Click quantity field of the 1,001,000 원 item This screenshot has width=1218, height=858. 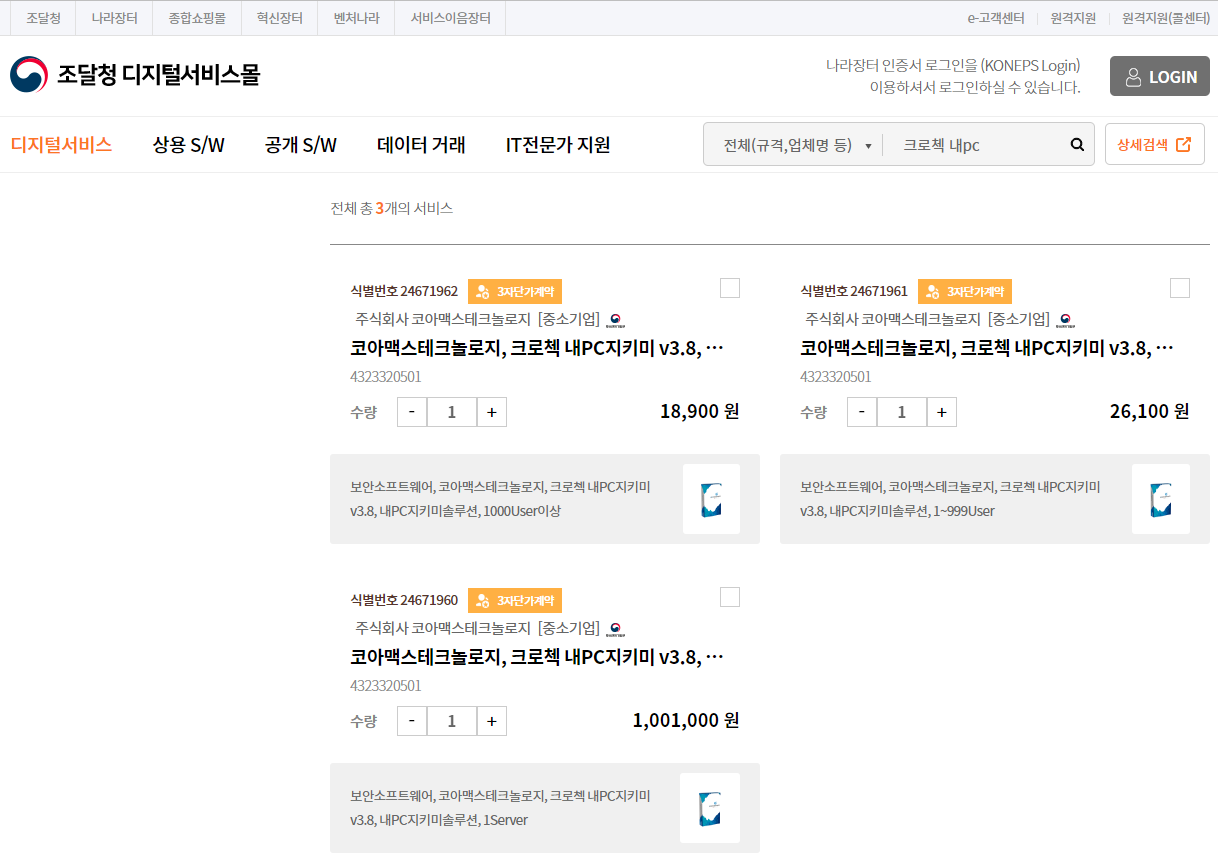(452, 721)
